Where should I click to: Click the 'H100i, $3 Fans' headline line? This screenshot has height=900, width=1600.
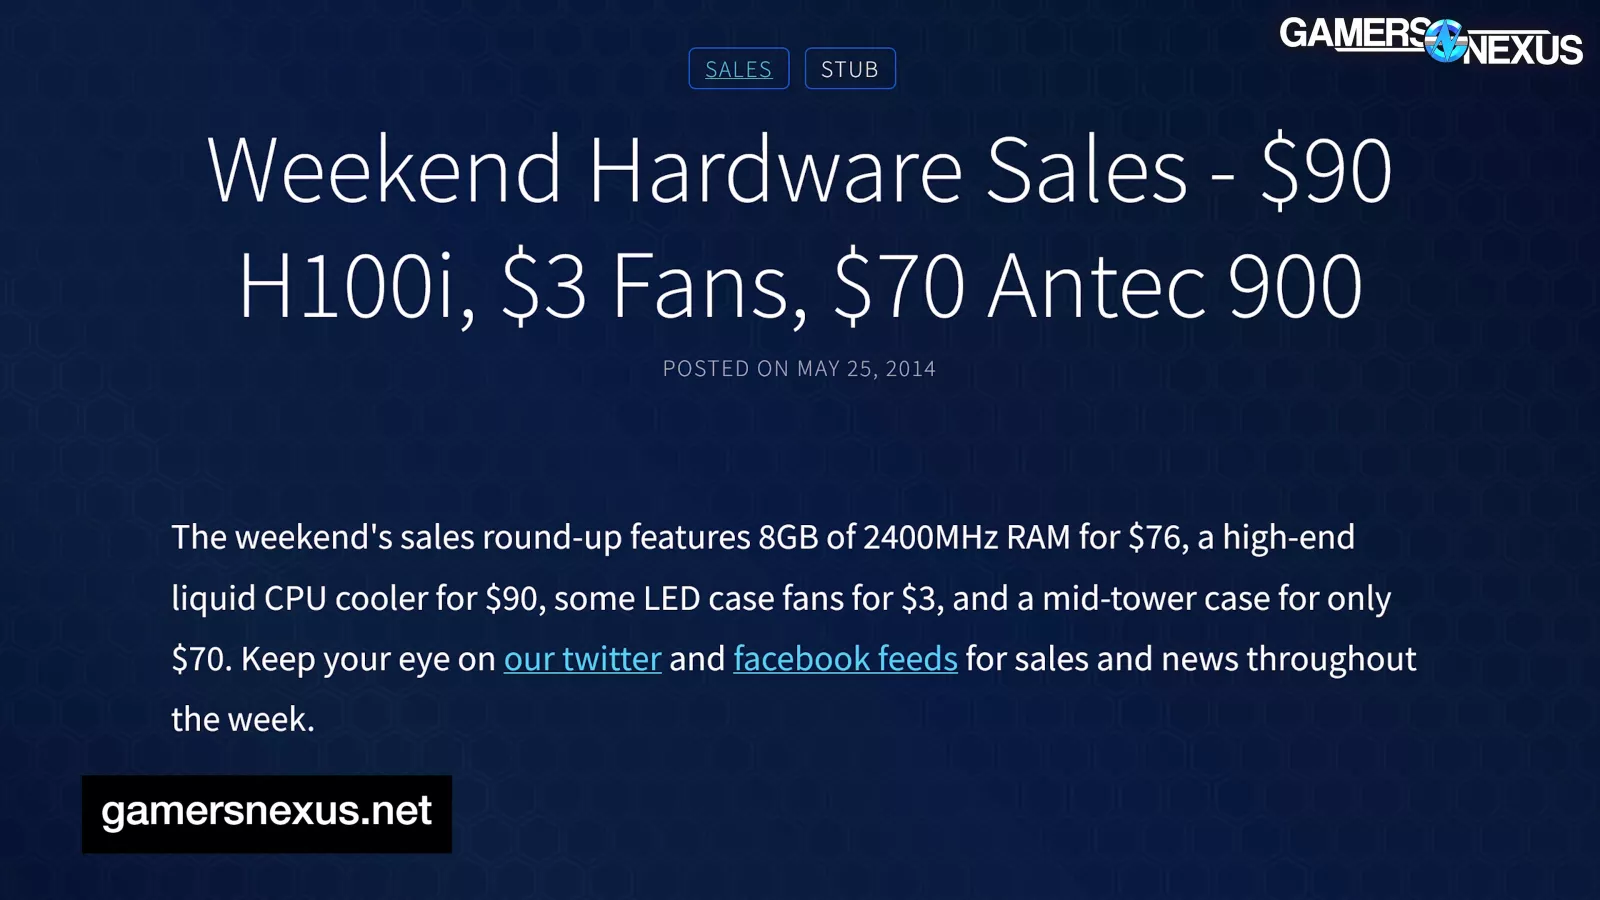tap(522, 287)
